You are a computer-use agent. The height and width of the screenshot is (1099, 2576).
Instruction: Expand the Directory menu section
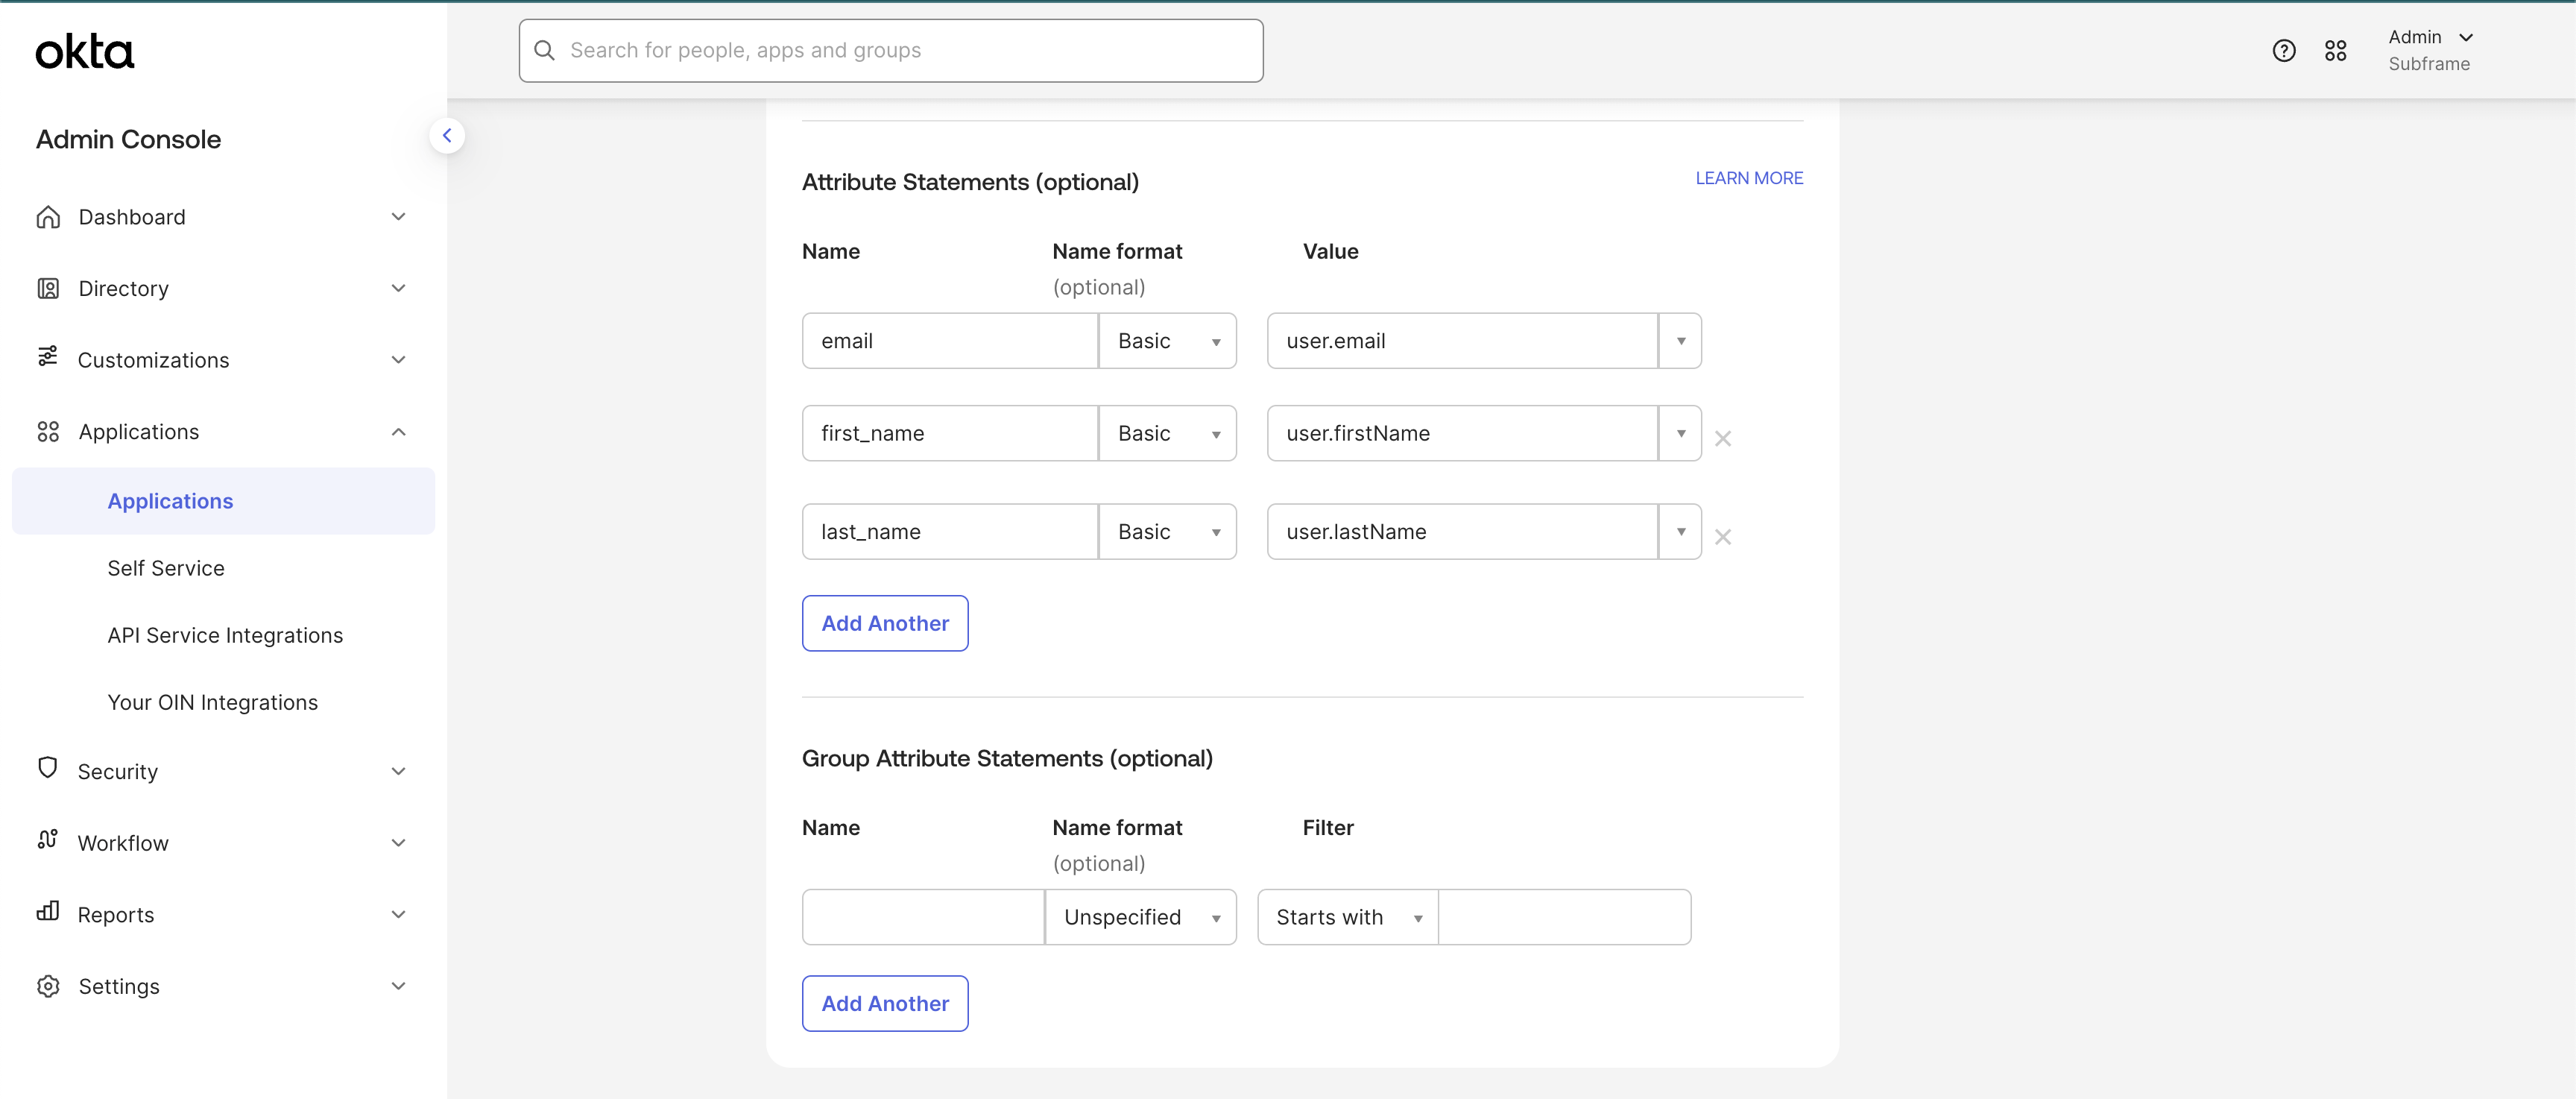point(398,289)
